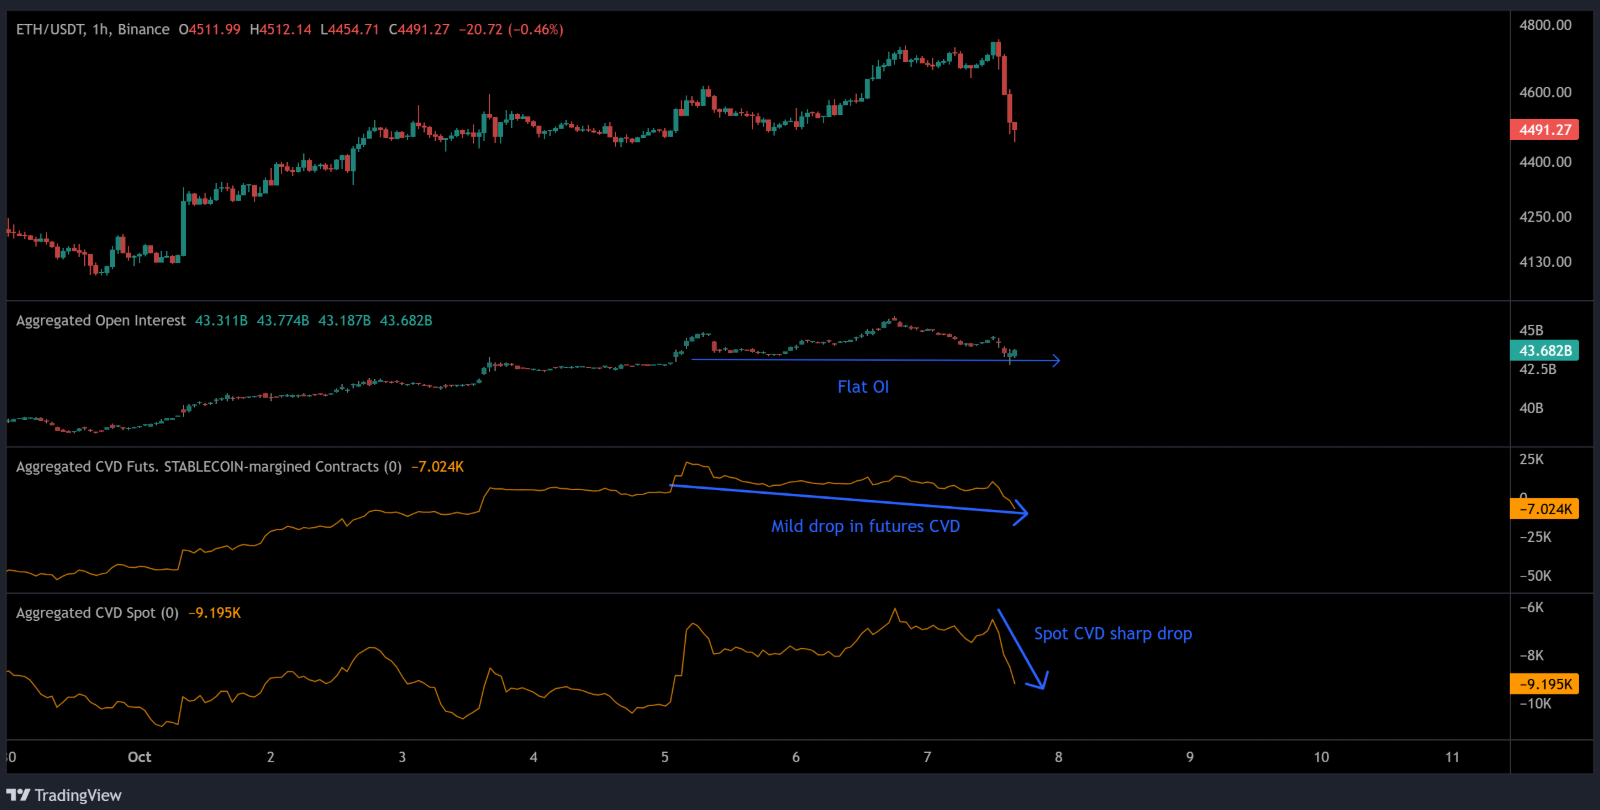This screenshot has height=810, width=1600.
Task: Click the blue Spot CVD drop arrowhead
Action: [1041, 685]
